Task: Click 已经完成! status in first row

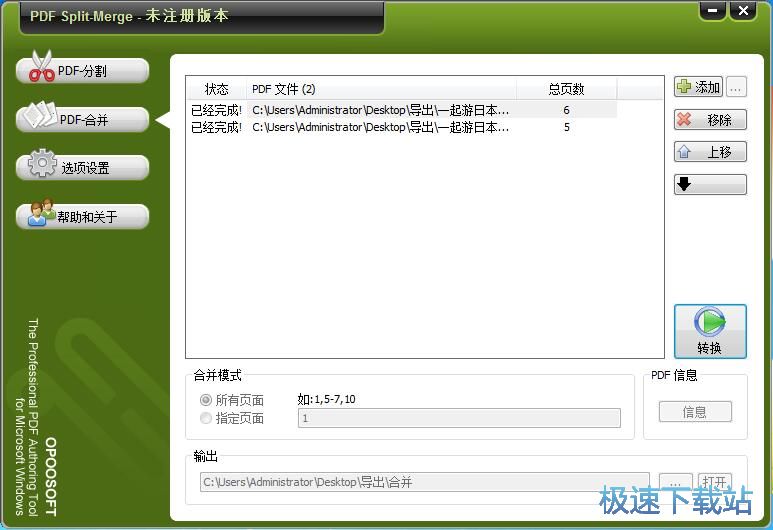Action: point(216,110)
